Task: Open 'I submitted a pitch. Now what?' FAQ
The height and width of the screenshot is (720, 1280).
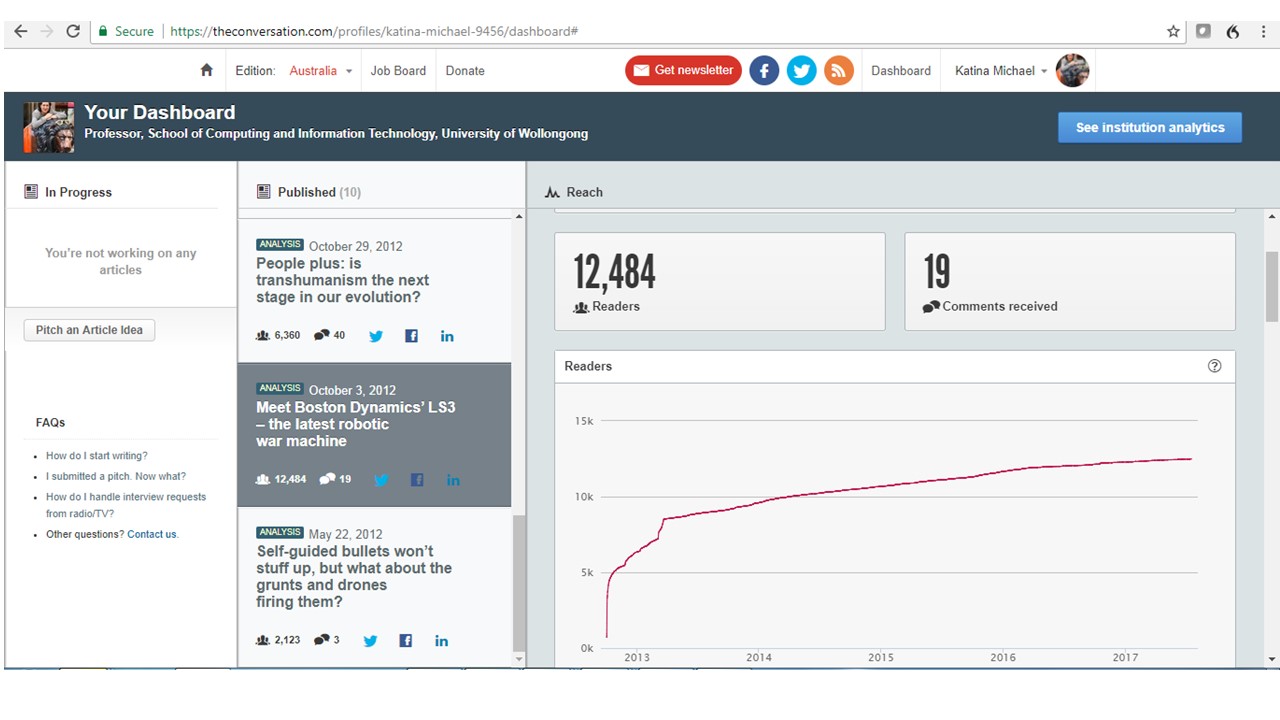Action: 116,477
